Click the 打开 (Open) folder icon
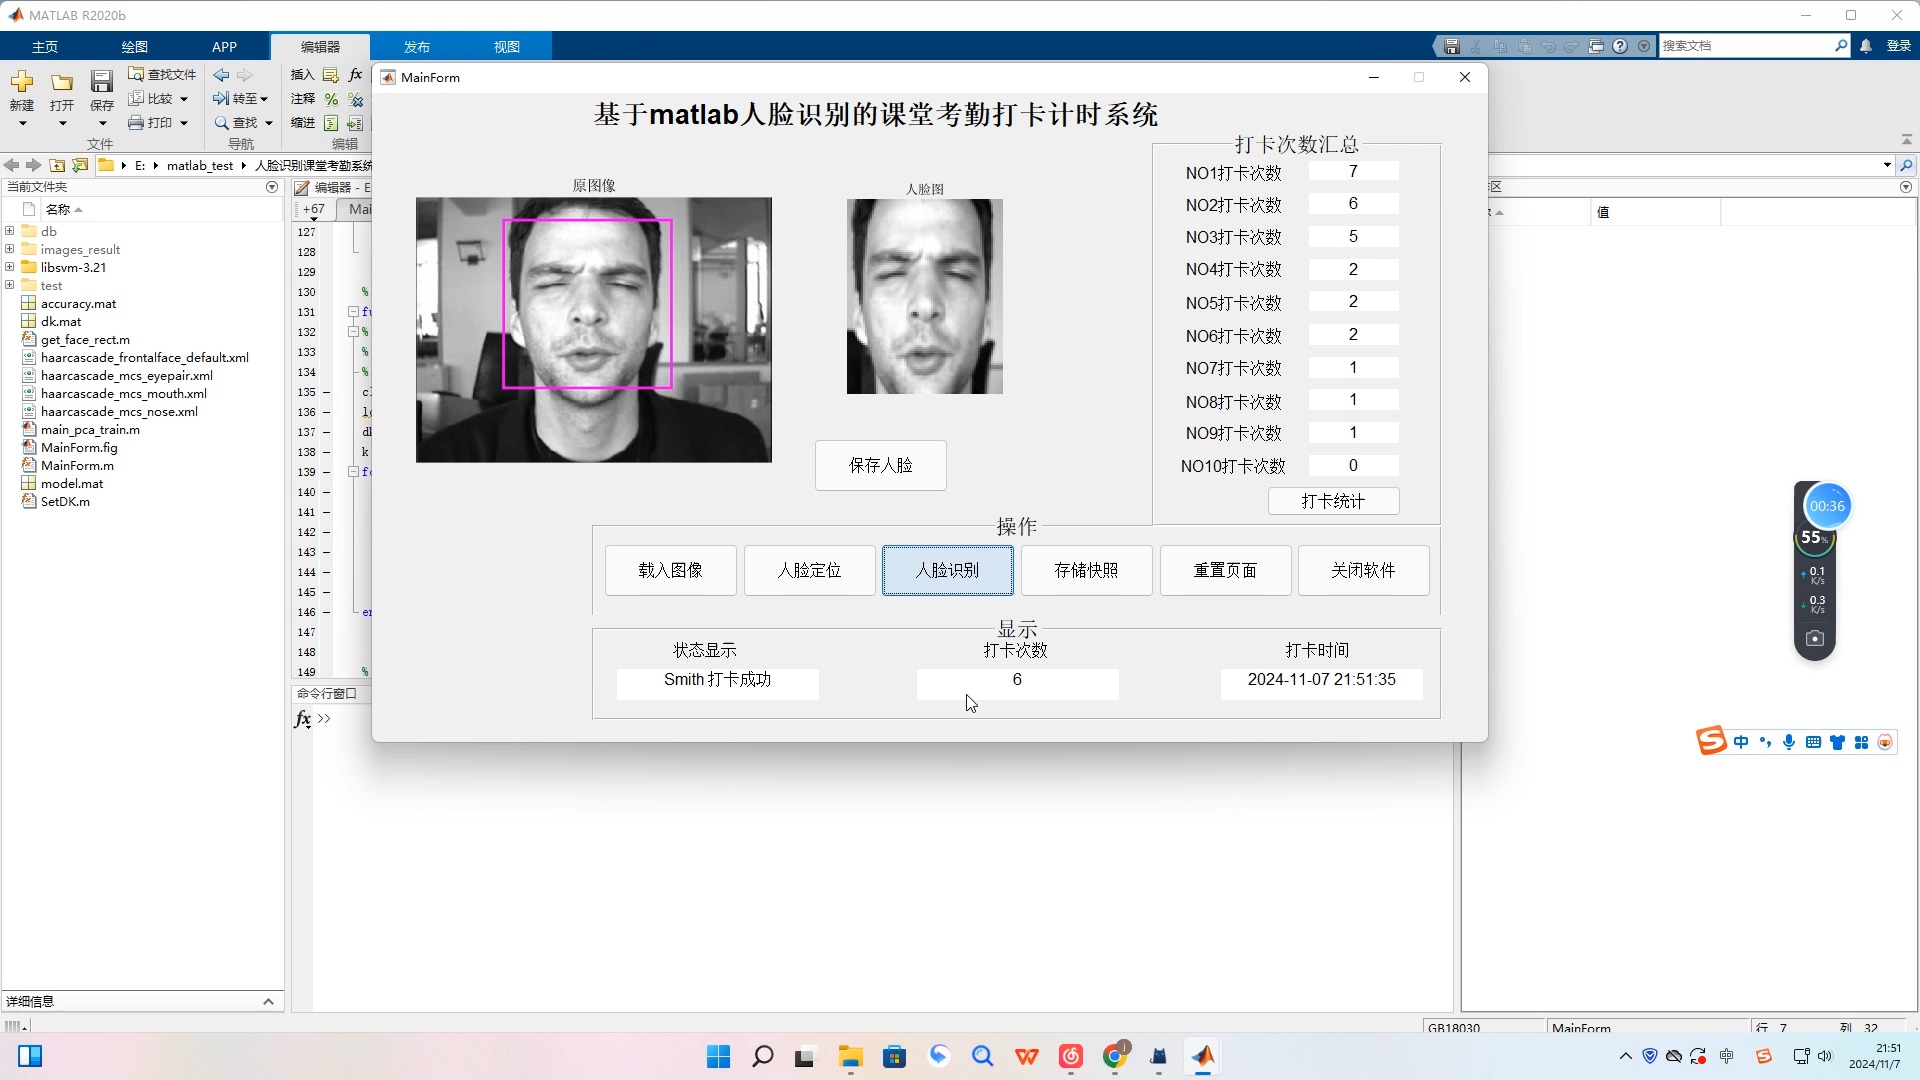This screenshot has width=1920, height=1080. point(62,82)
